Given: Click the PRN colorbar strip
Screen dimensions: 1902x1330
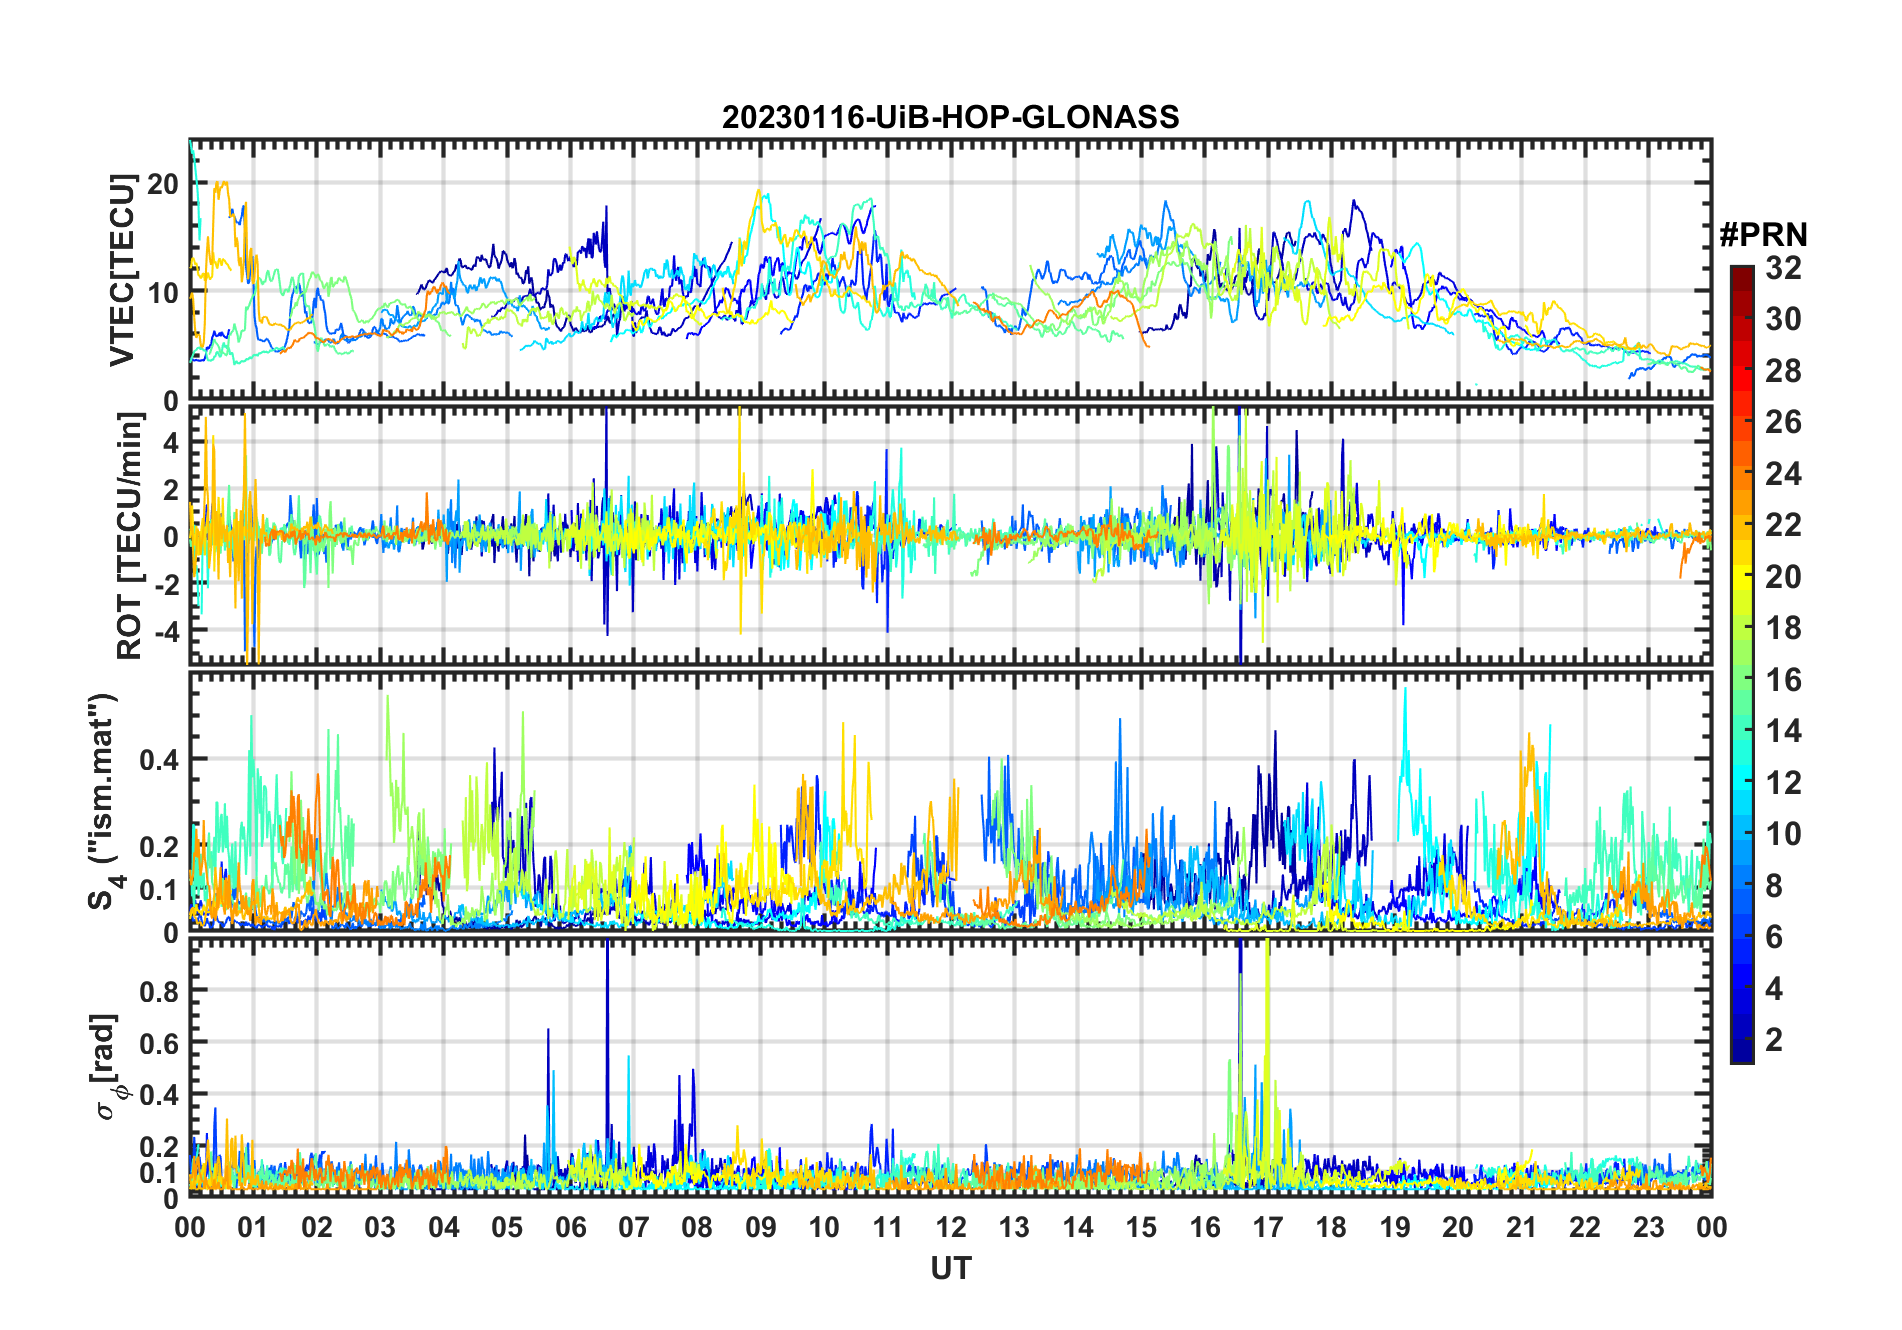Looking at the screenshot, I should pyautogui.click(x=1742, y=664).
